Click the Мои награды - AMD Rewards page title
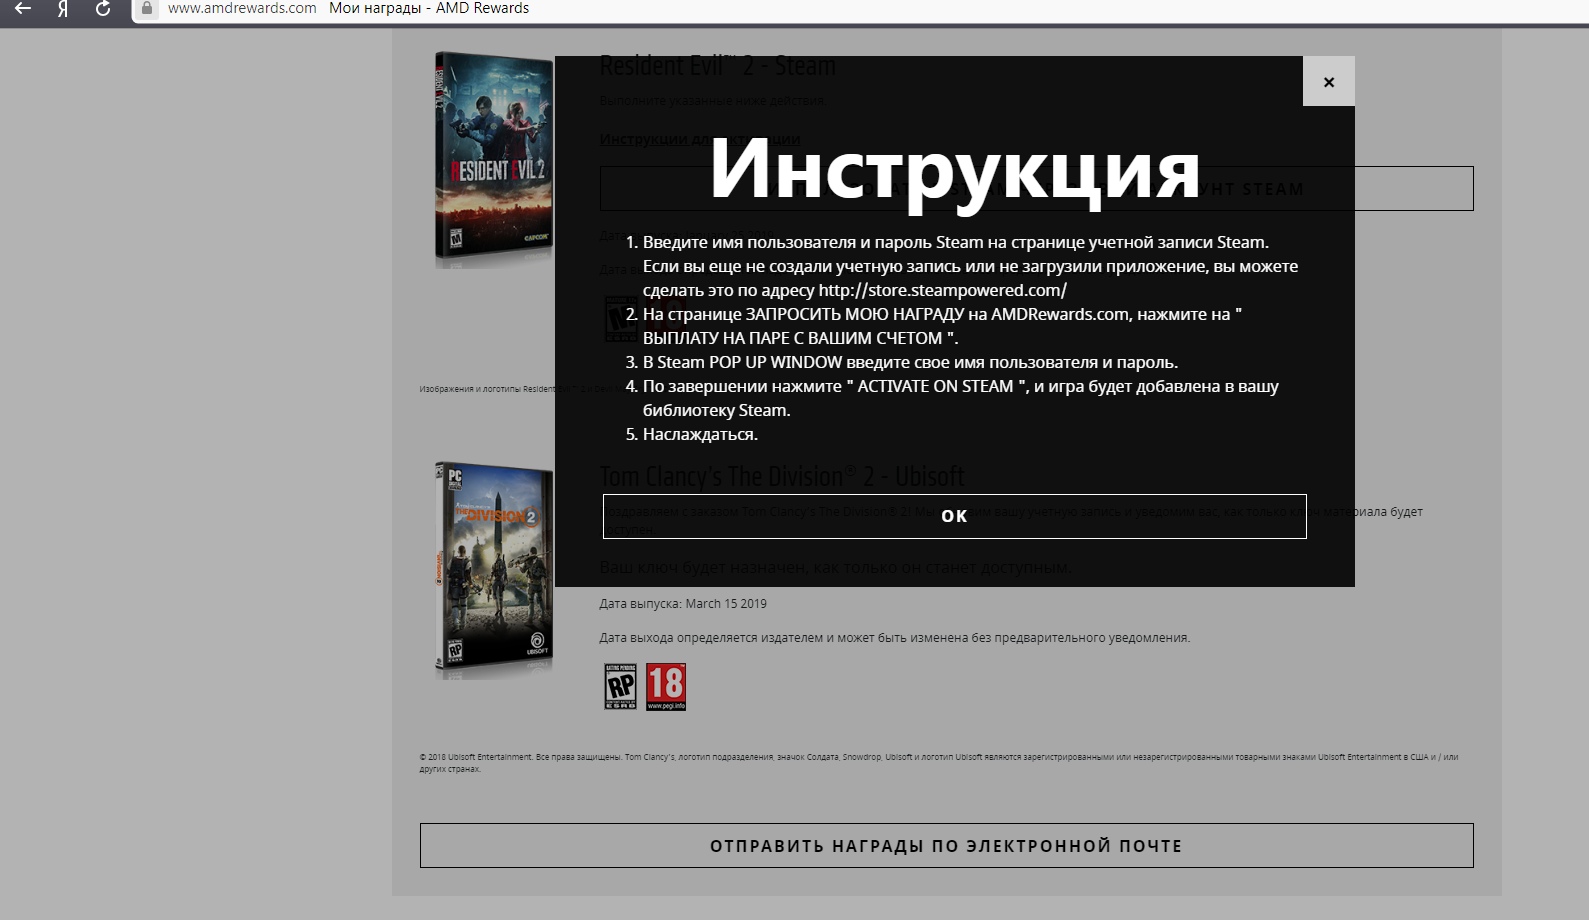1589x920 pixels. tap(429, 8)
